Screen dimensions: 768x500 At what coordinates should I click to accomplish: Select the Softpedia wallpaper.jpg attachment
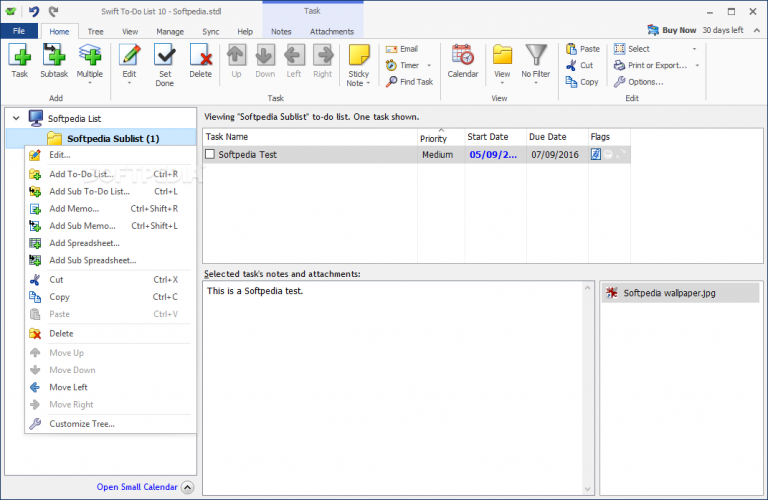tap(680, 293)
